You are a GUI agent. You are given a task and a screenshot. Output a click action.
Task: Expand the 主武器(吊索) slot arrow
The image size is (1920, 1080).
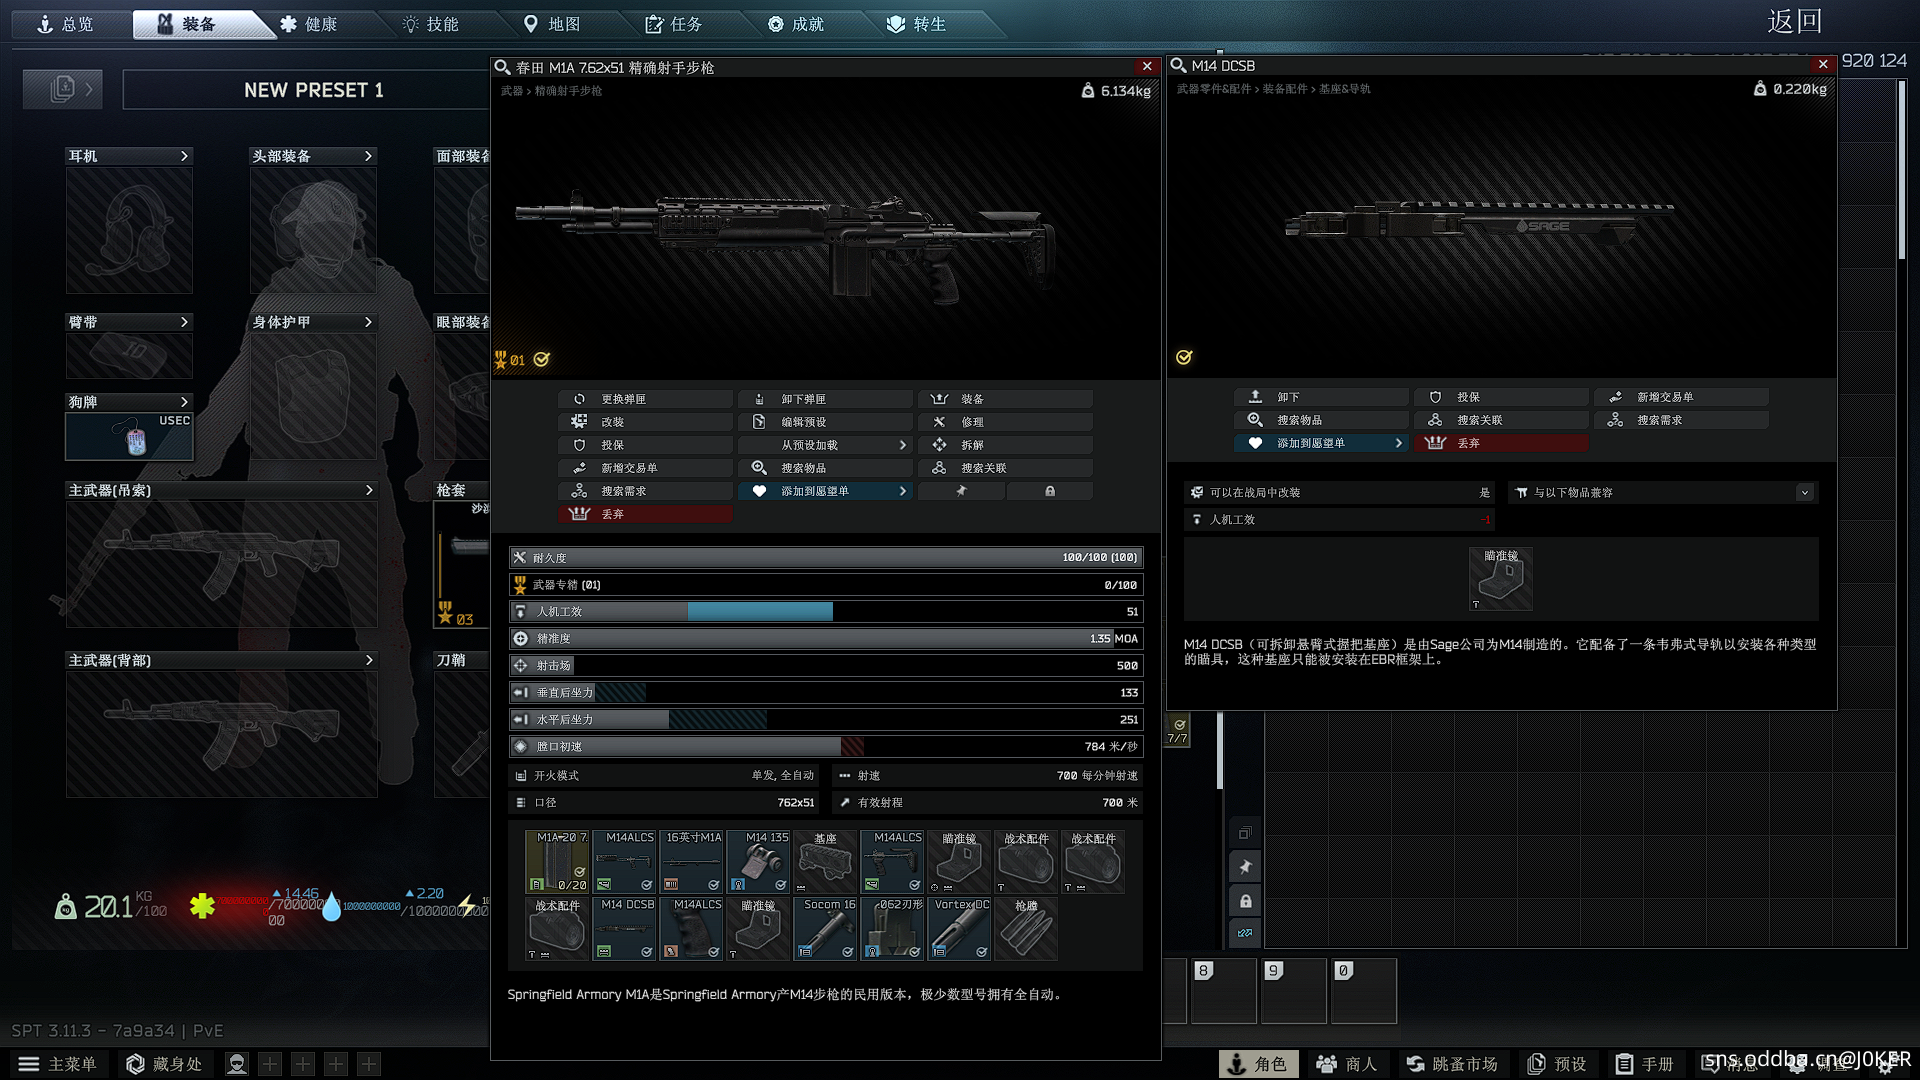(x=369, y=490)
